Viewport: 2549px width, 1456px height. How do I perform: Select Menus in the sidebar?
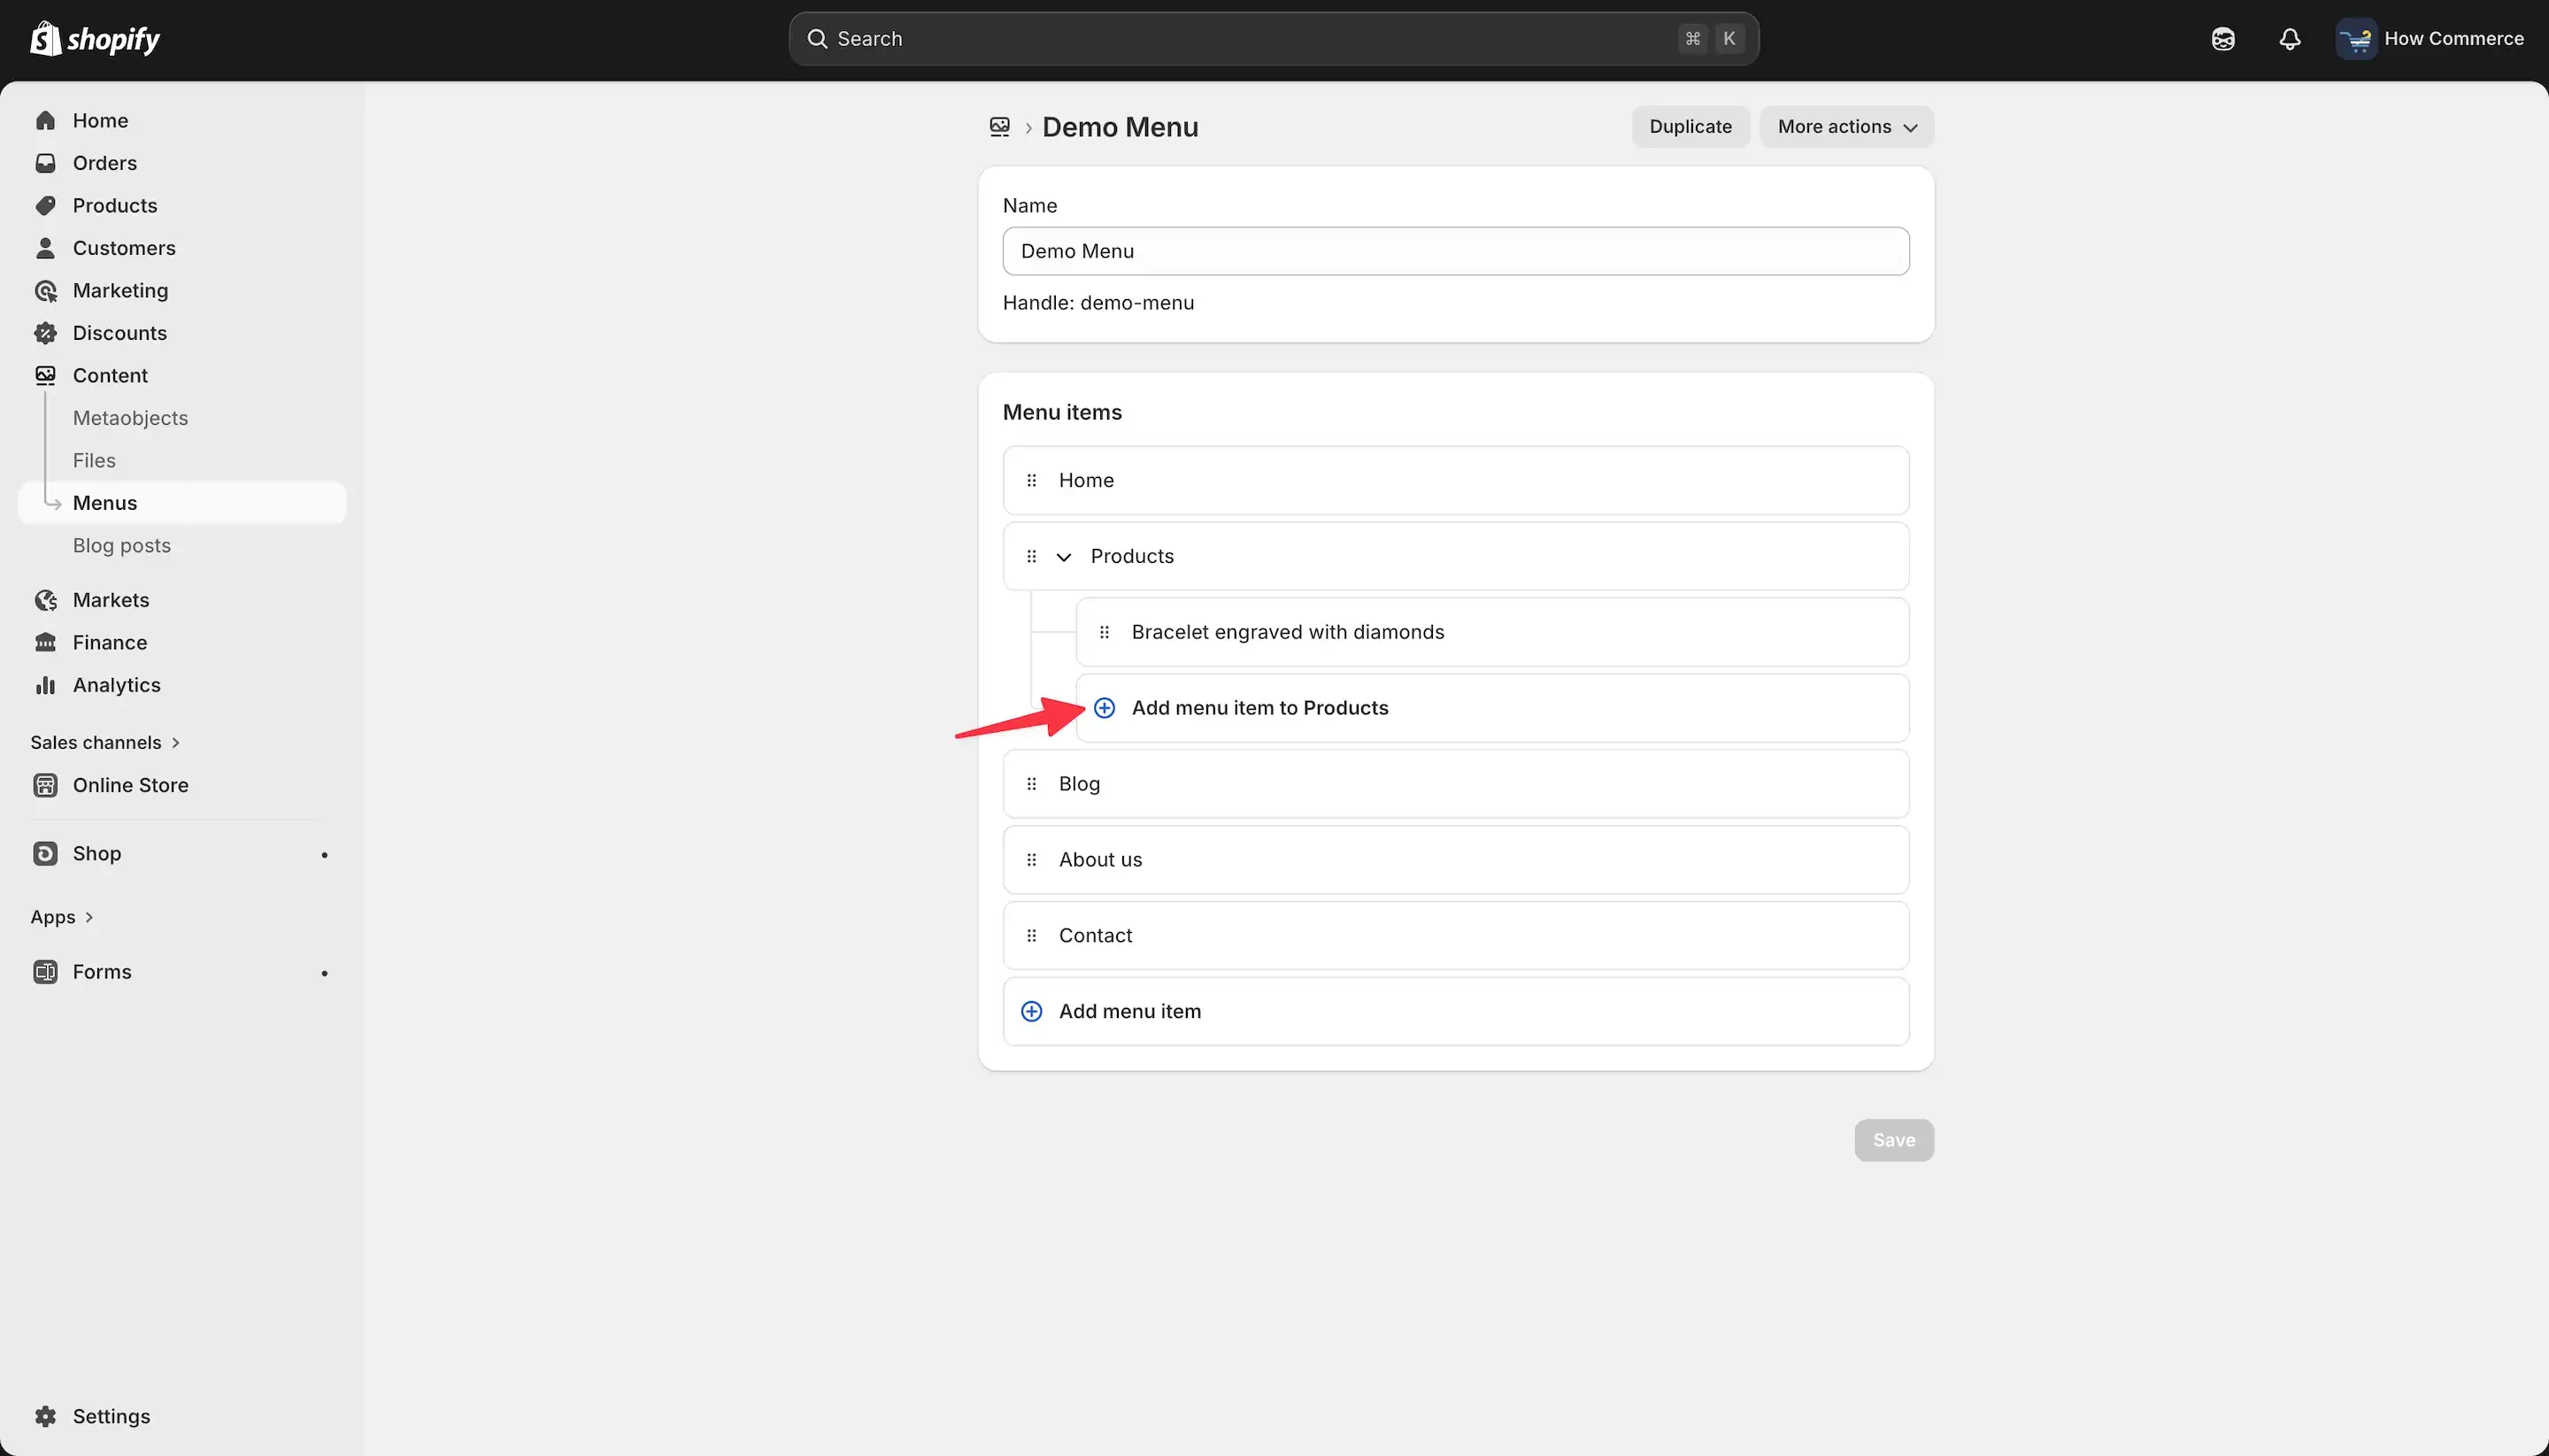coord(182,503)
